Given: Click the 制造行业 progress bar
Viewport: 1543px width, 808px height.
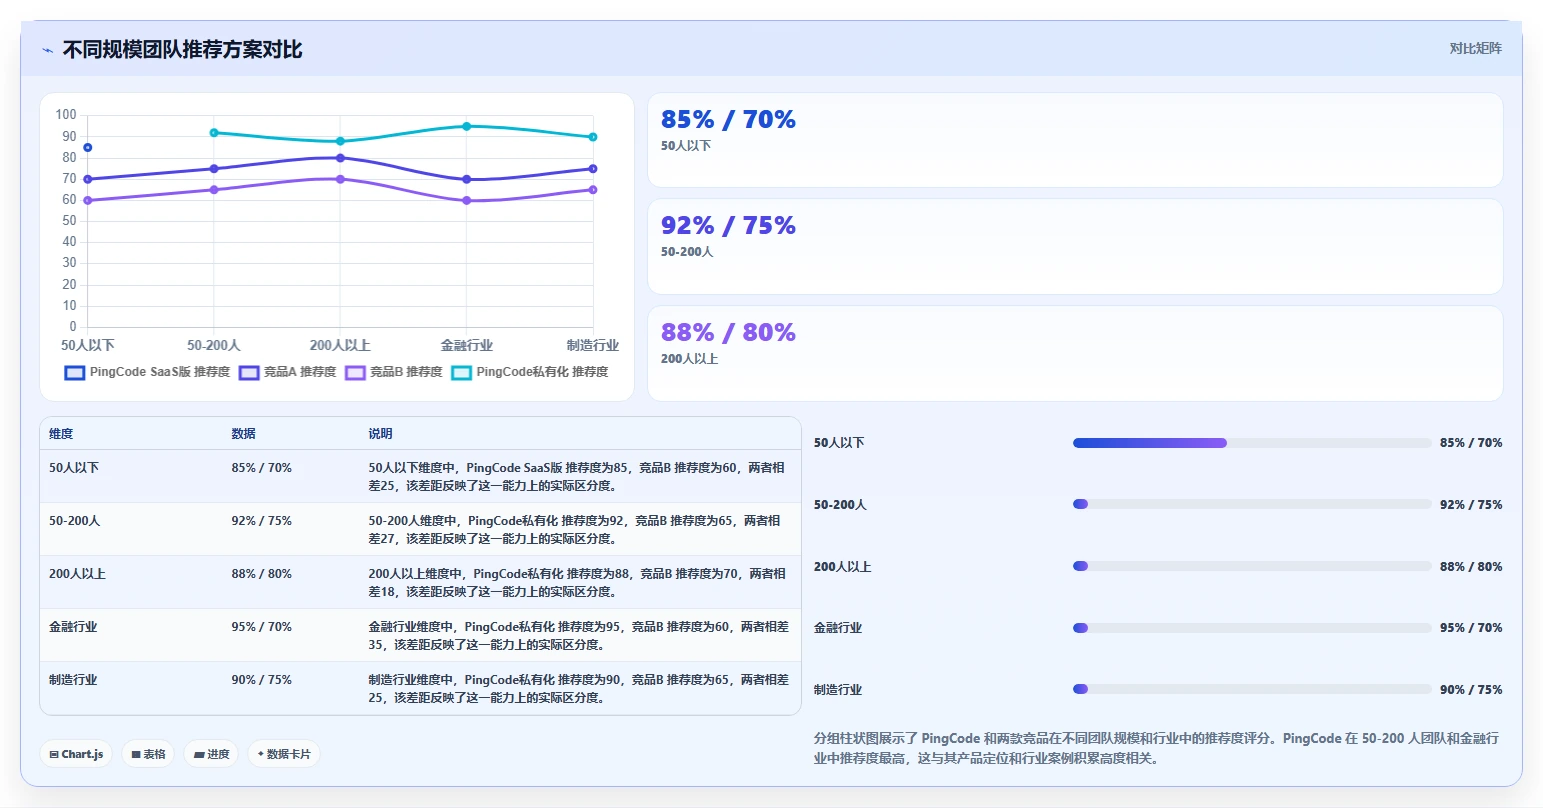Looking at the screenshot, I should pos(1252,689).
